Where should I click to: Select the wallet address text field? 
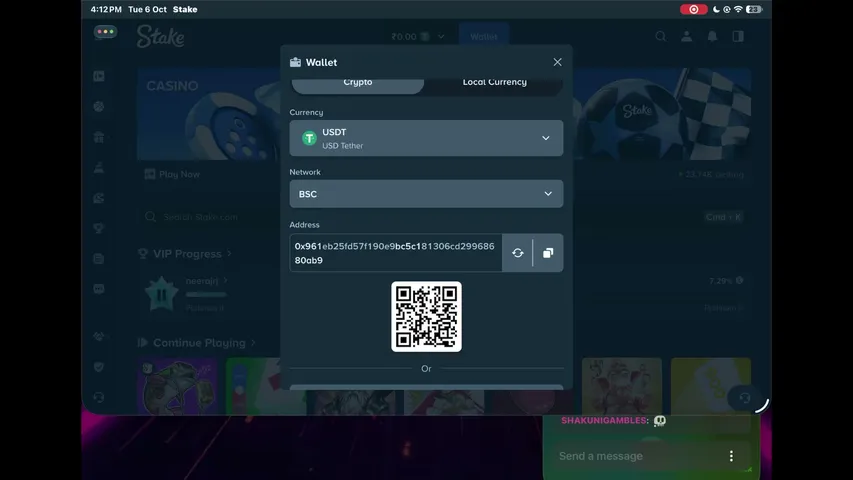tap(395, 253)
